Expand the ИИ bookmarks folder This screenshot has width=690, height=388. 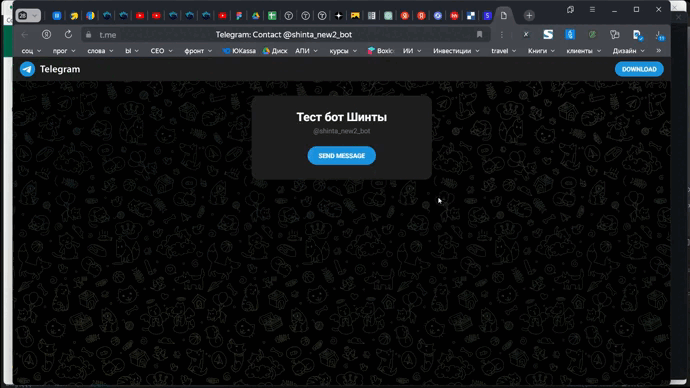pos(412,51)
